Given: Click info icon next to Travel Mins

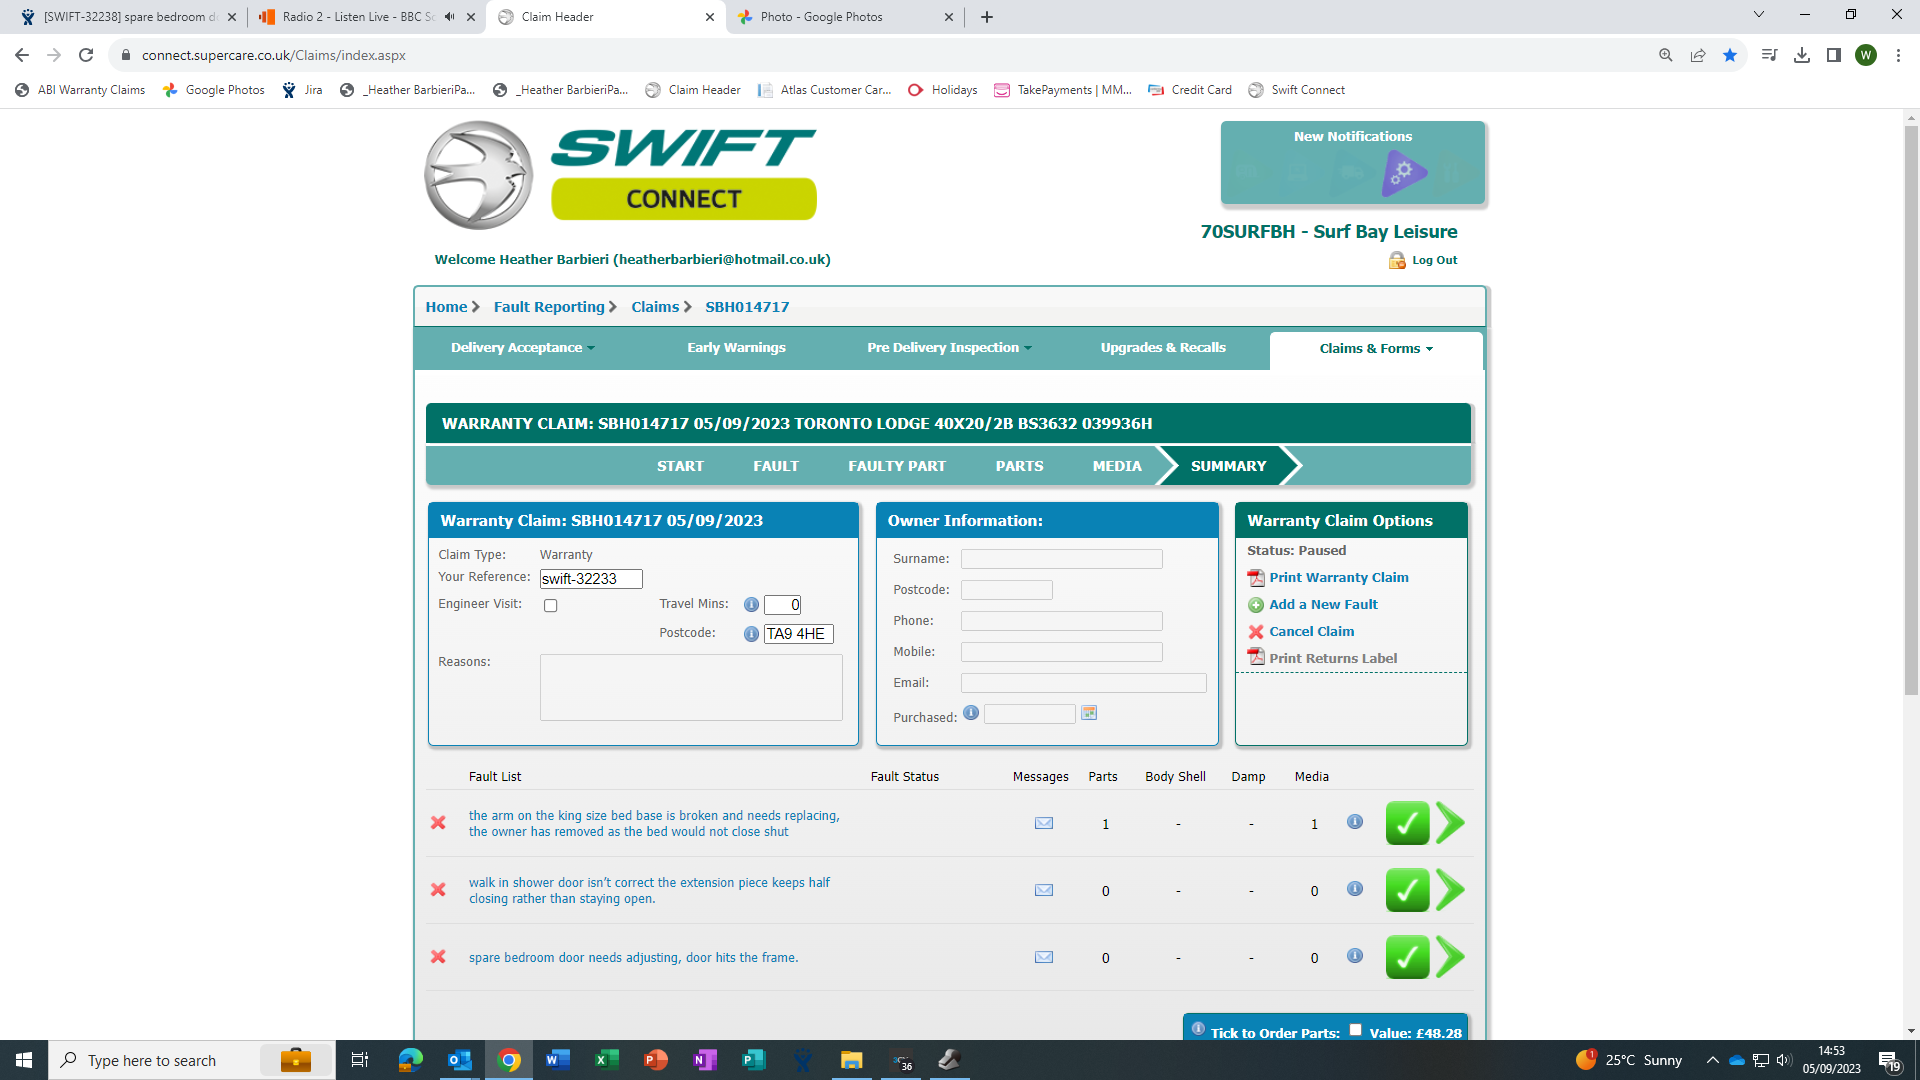Looking at the screenshot, I should tap(751, 605).
